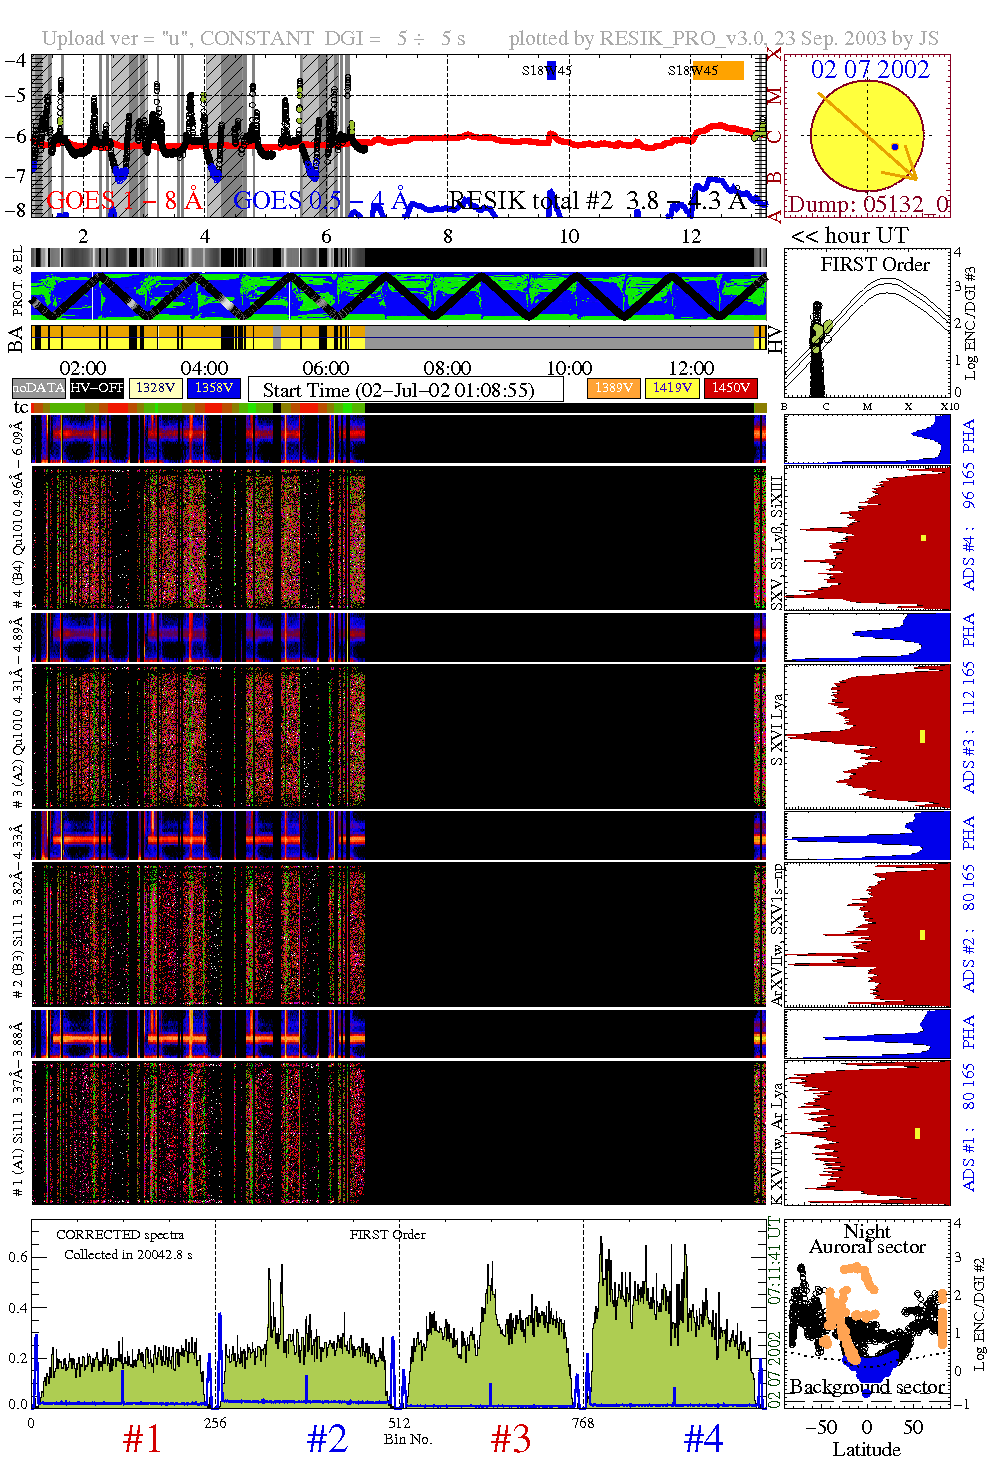Pick the yellow 1419V voltage swatch
1004x1477 pixels.
672,388
